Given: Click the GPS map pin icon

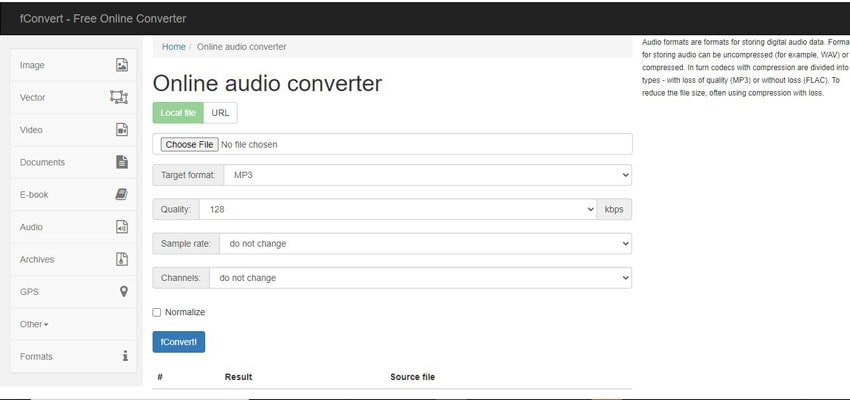Looking at the screenshot, I should (124, 292).
